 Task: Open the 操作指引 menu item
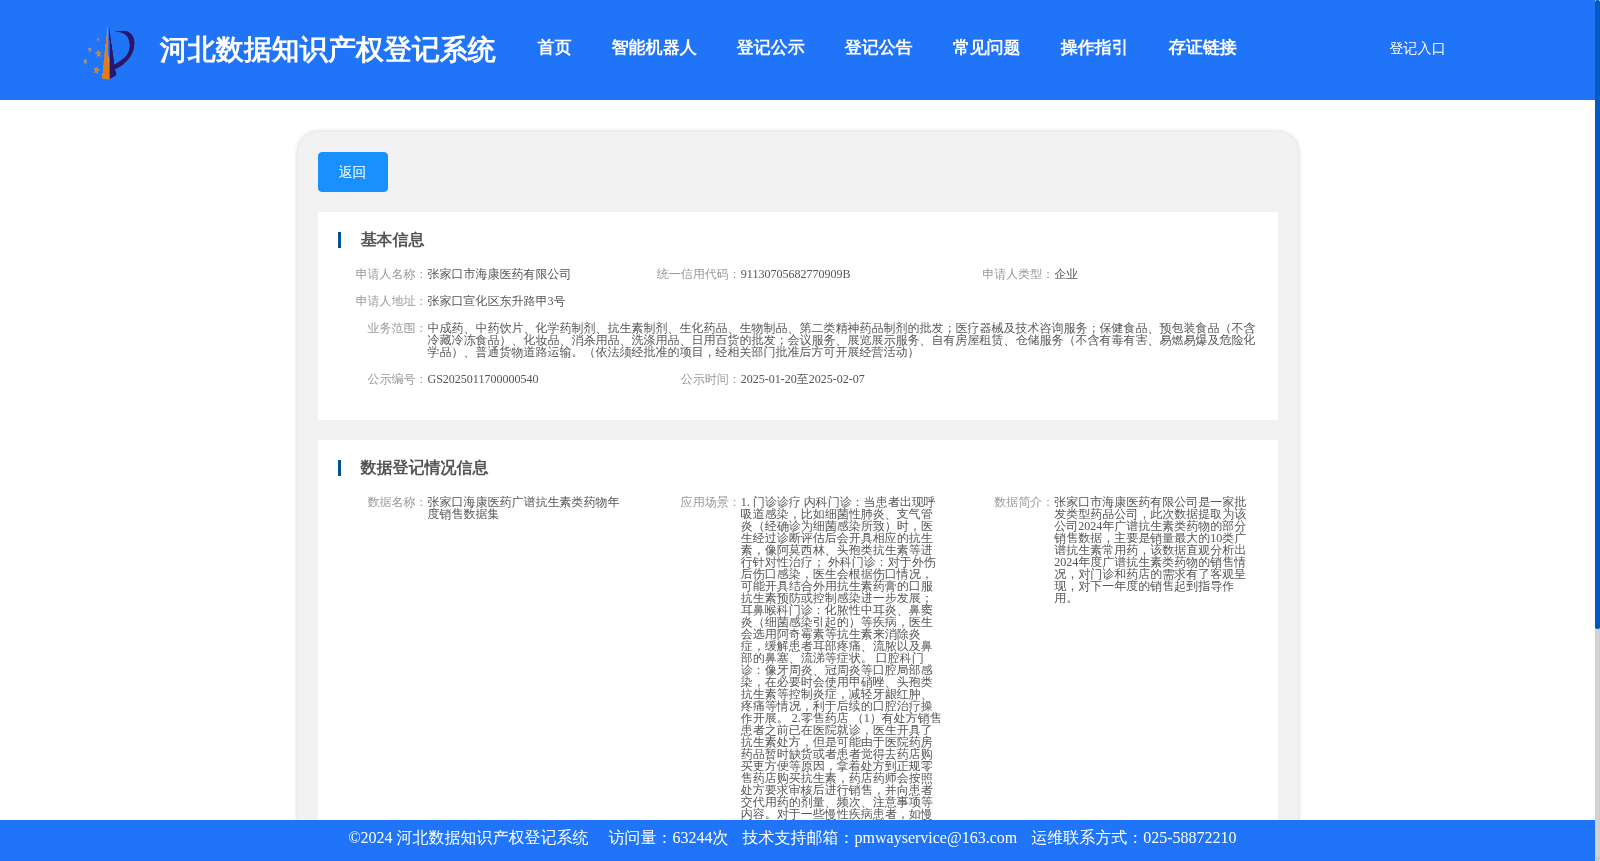pyautogui.click(x=1094, y=48)
